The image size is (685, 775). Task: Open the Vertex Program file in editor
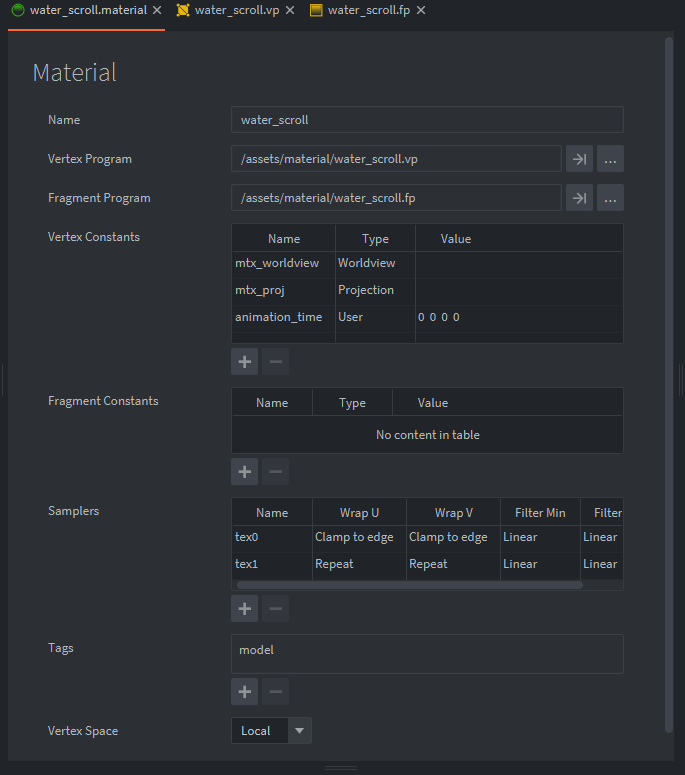[580, 159]
